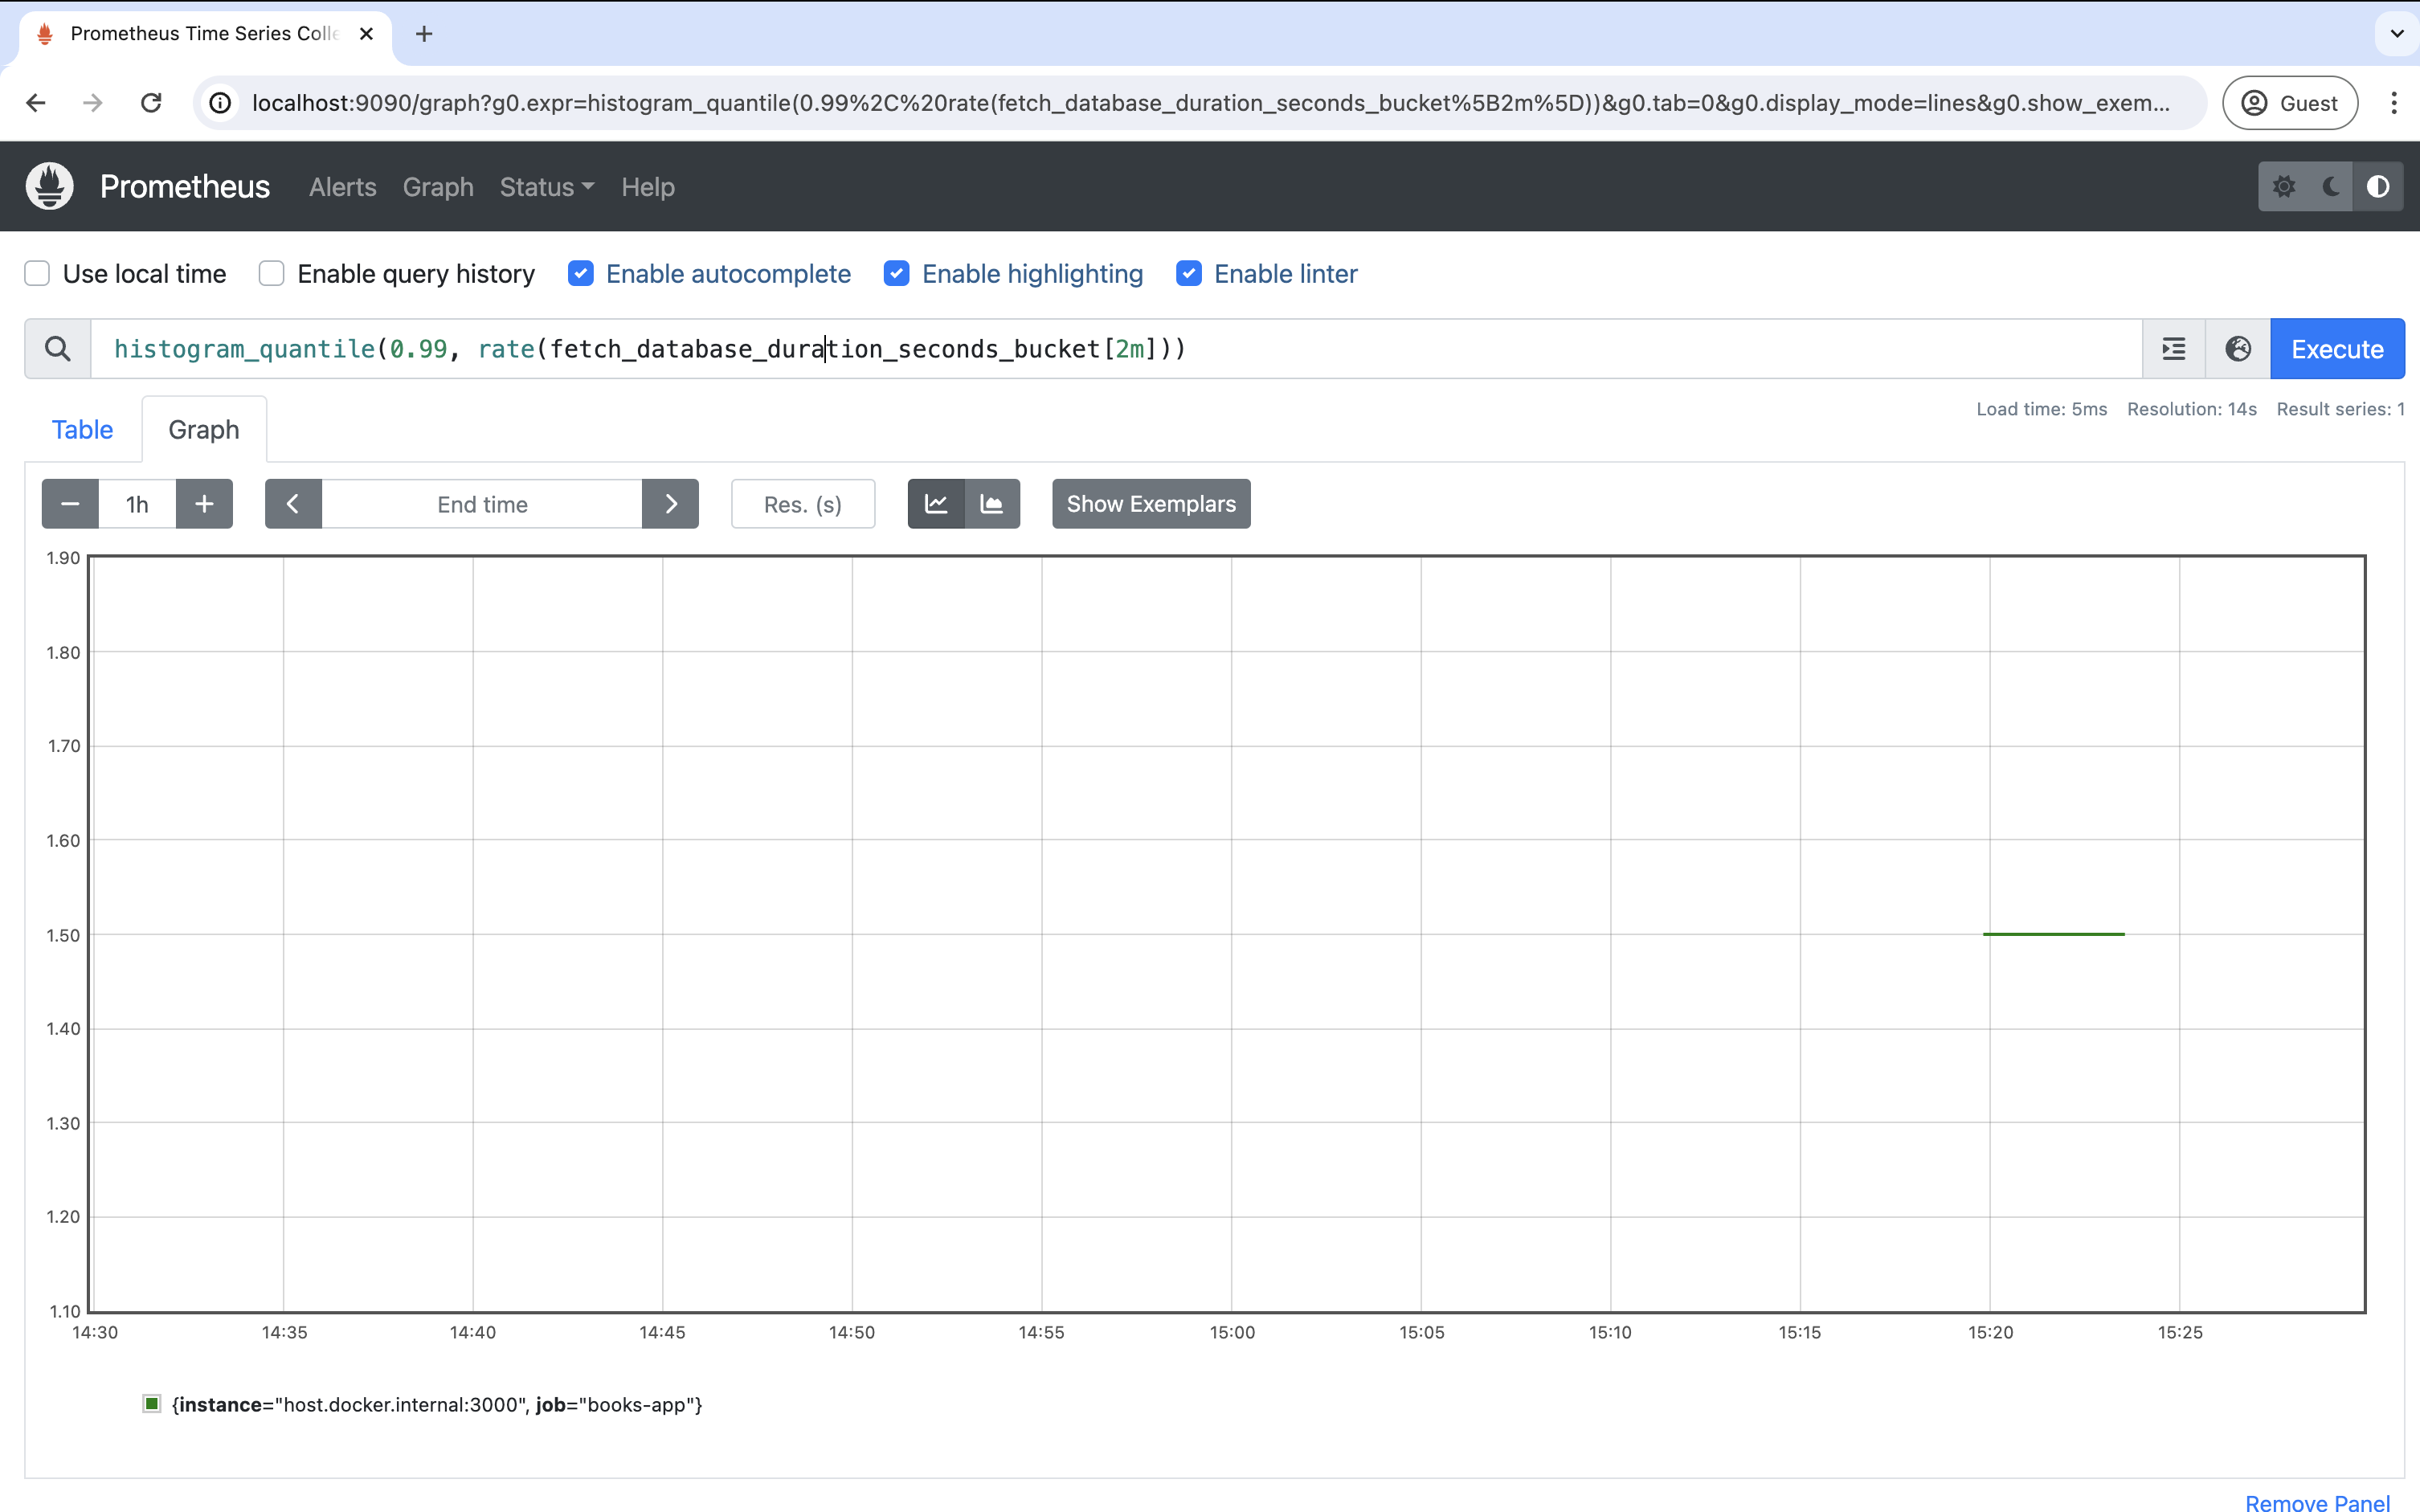Click the 1.50 y-axis value label
Viewport: 2420px width, 1512px height.
63,935
